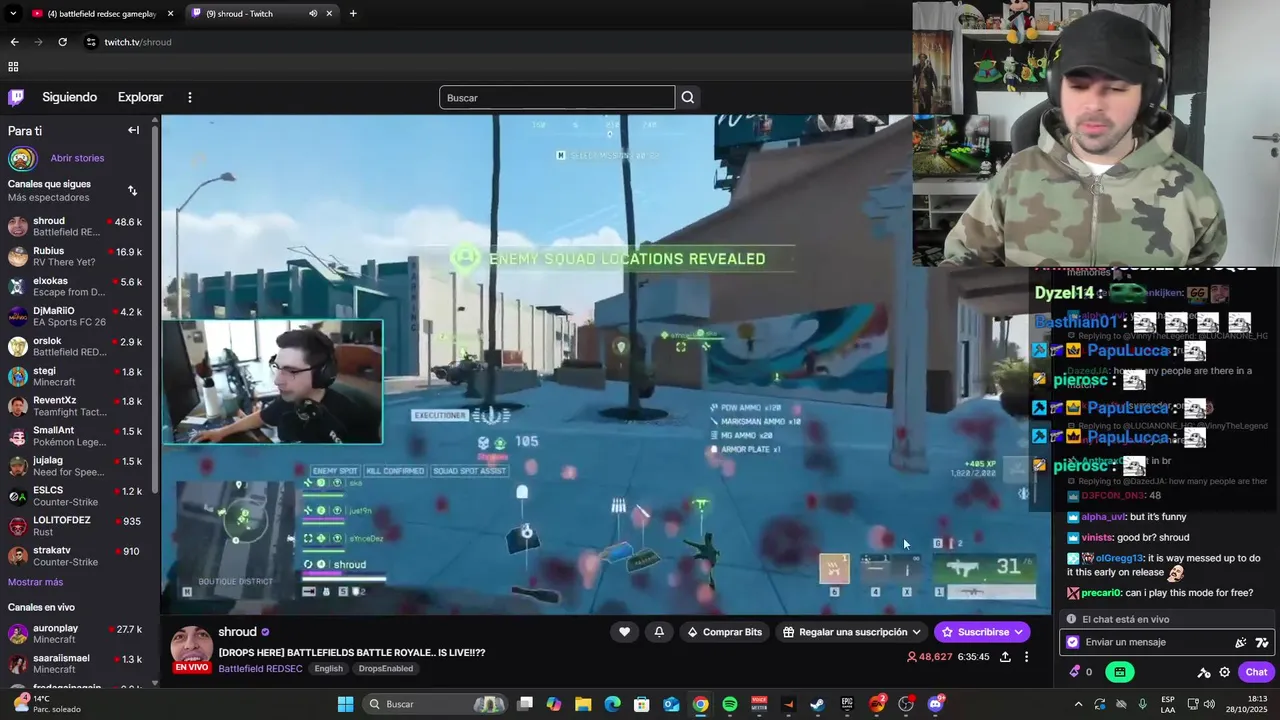Close the battlefield redsec gameplay tab

[170, 14]
